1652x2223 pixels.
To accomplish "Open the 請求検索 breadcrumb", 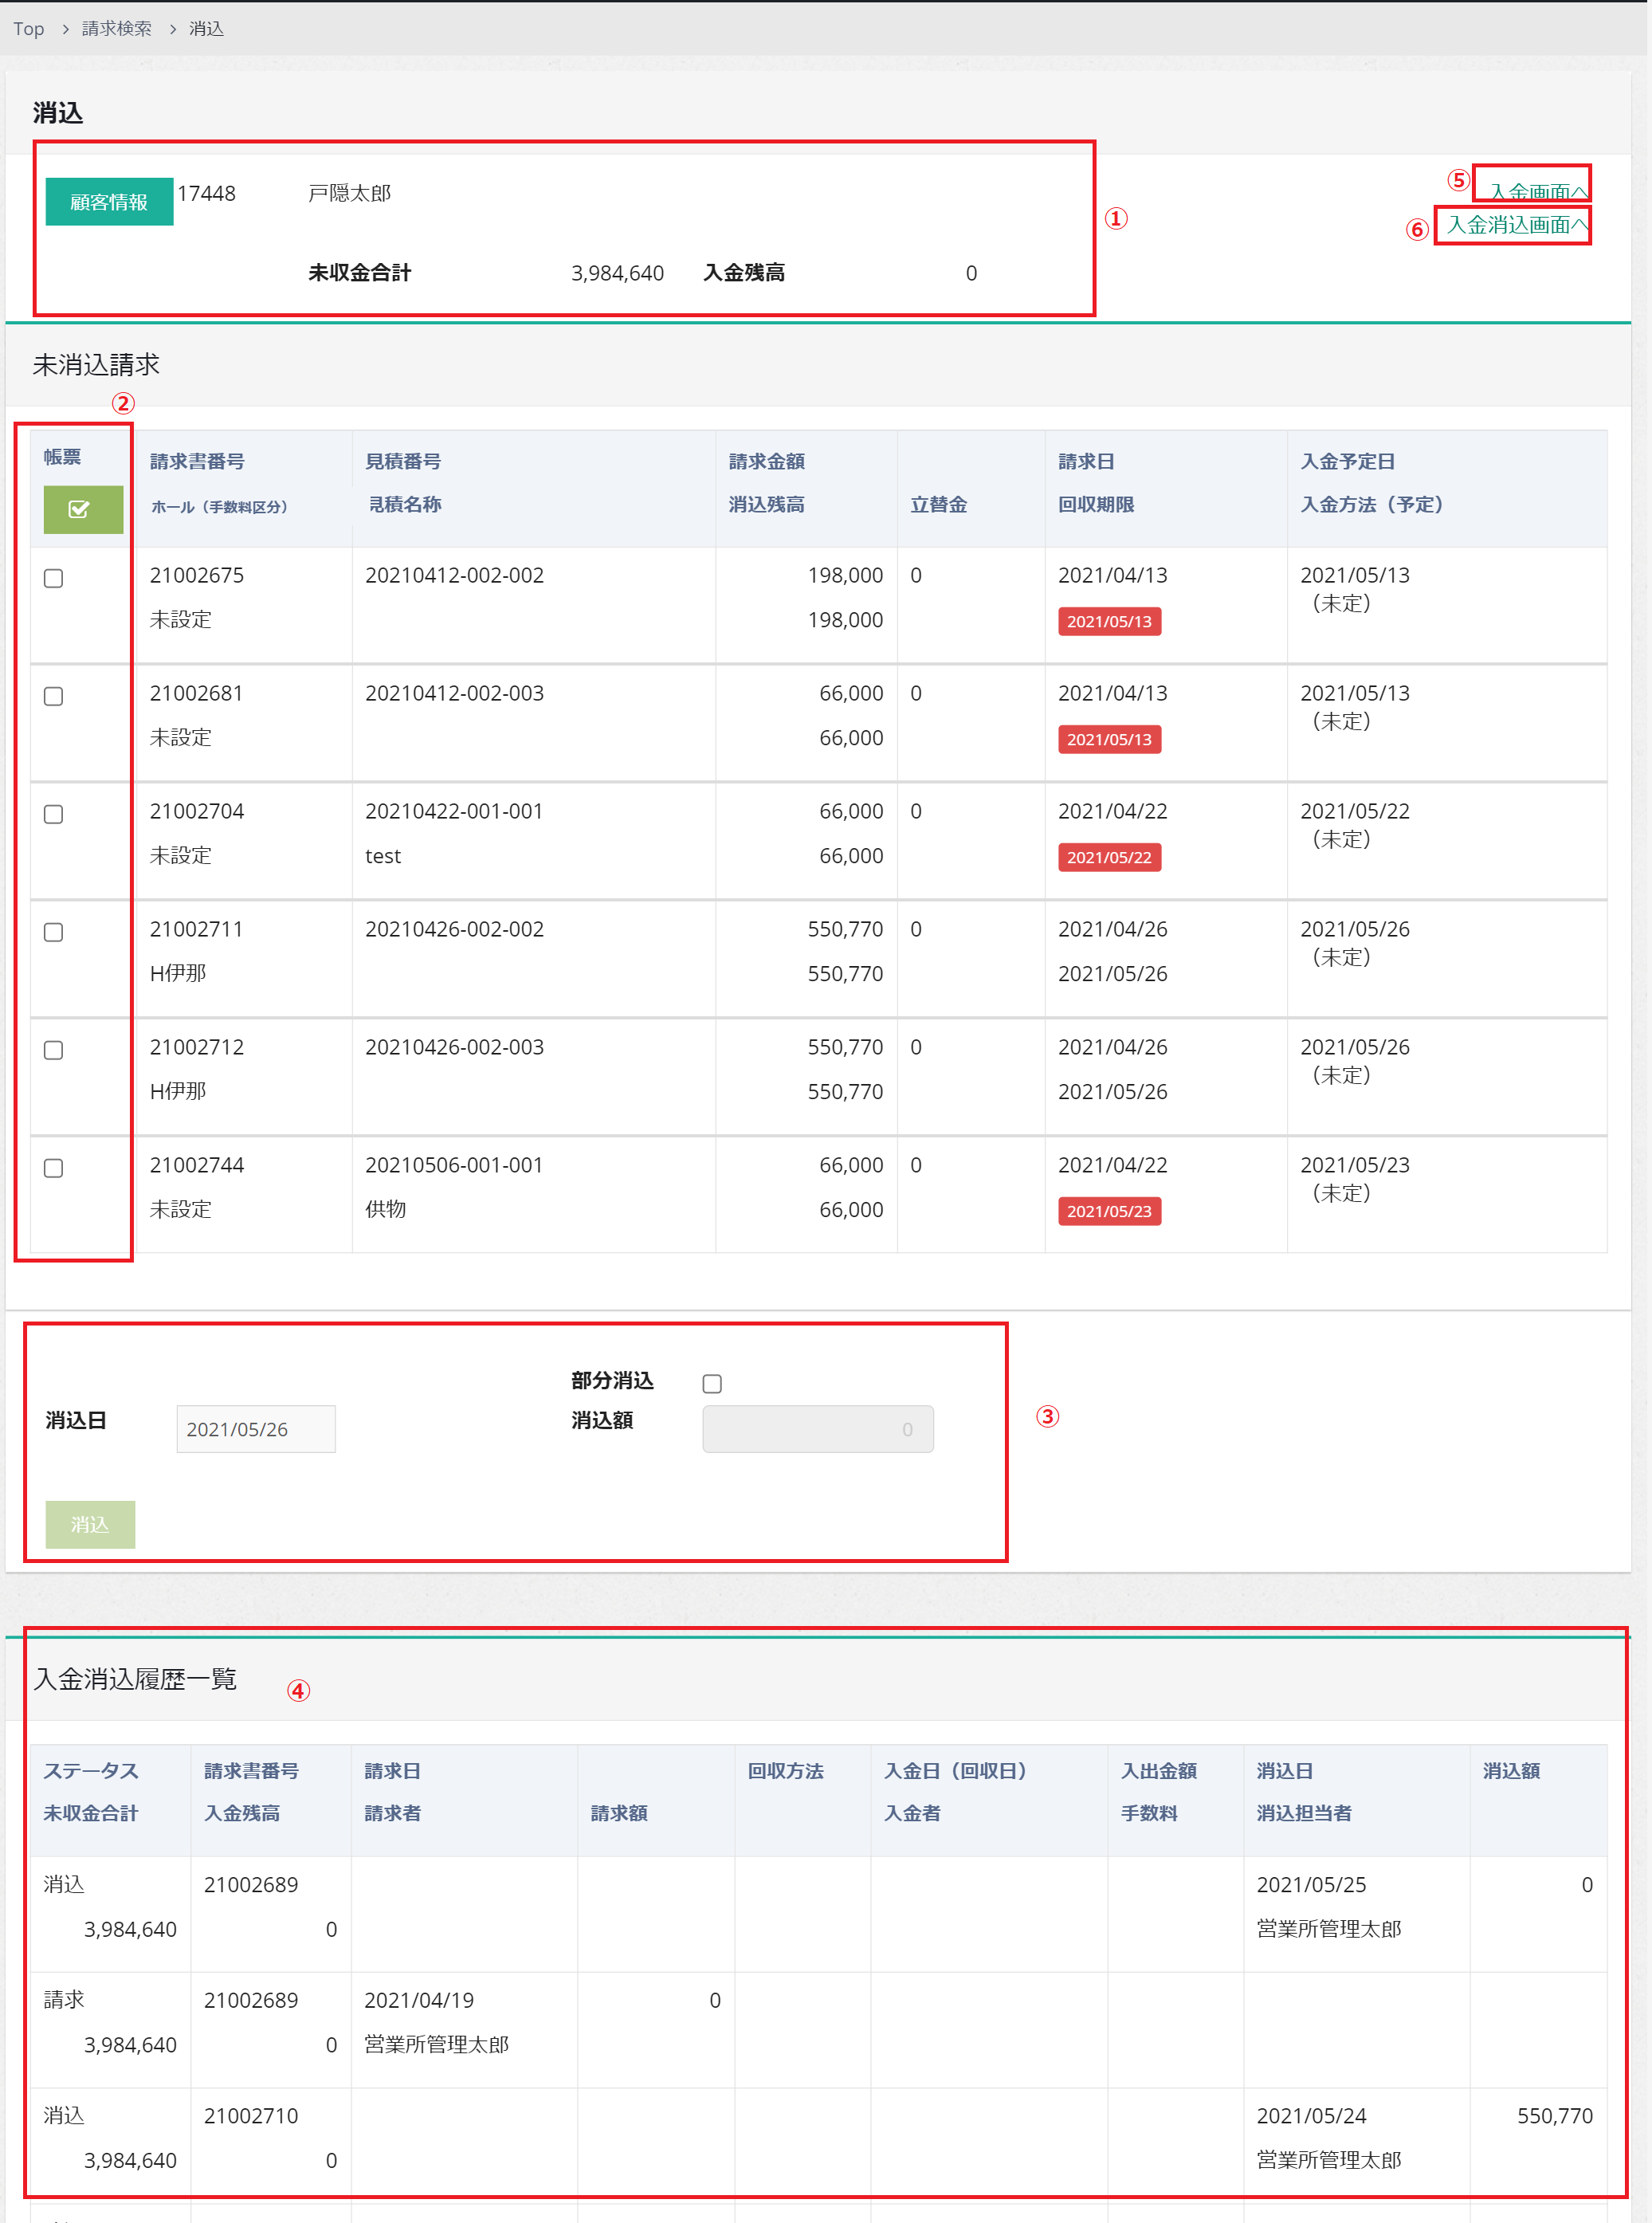I will click(117, 29).
